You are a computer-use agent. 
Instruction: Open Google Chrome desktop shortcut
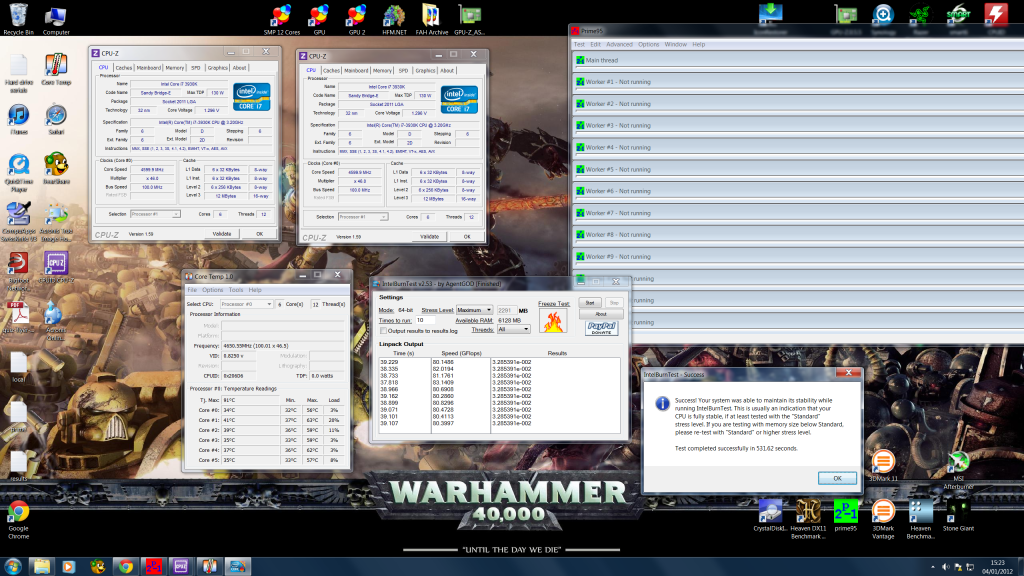click(18, 512)
